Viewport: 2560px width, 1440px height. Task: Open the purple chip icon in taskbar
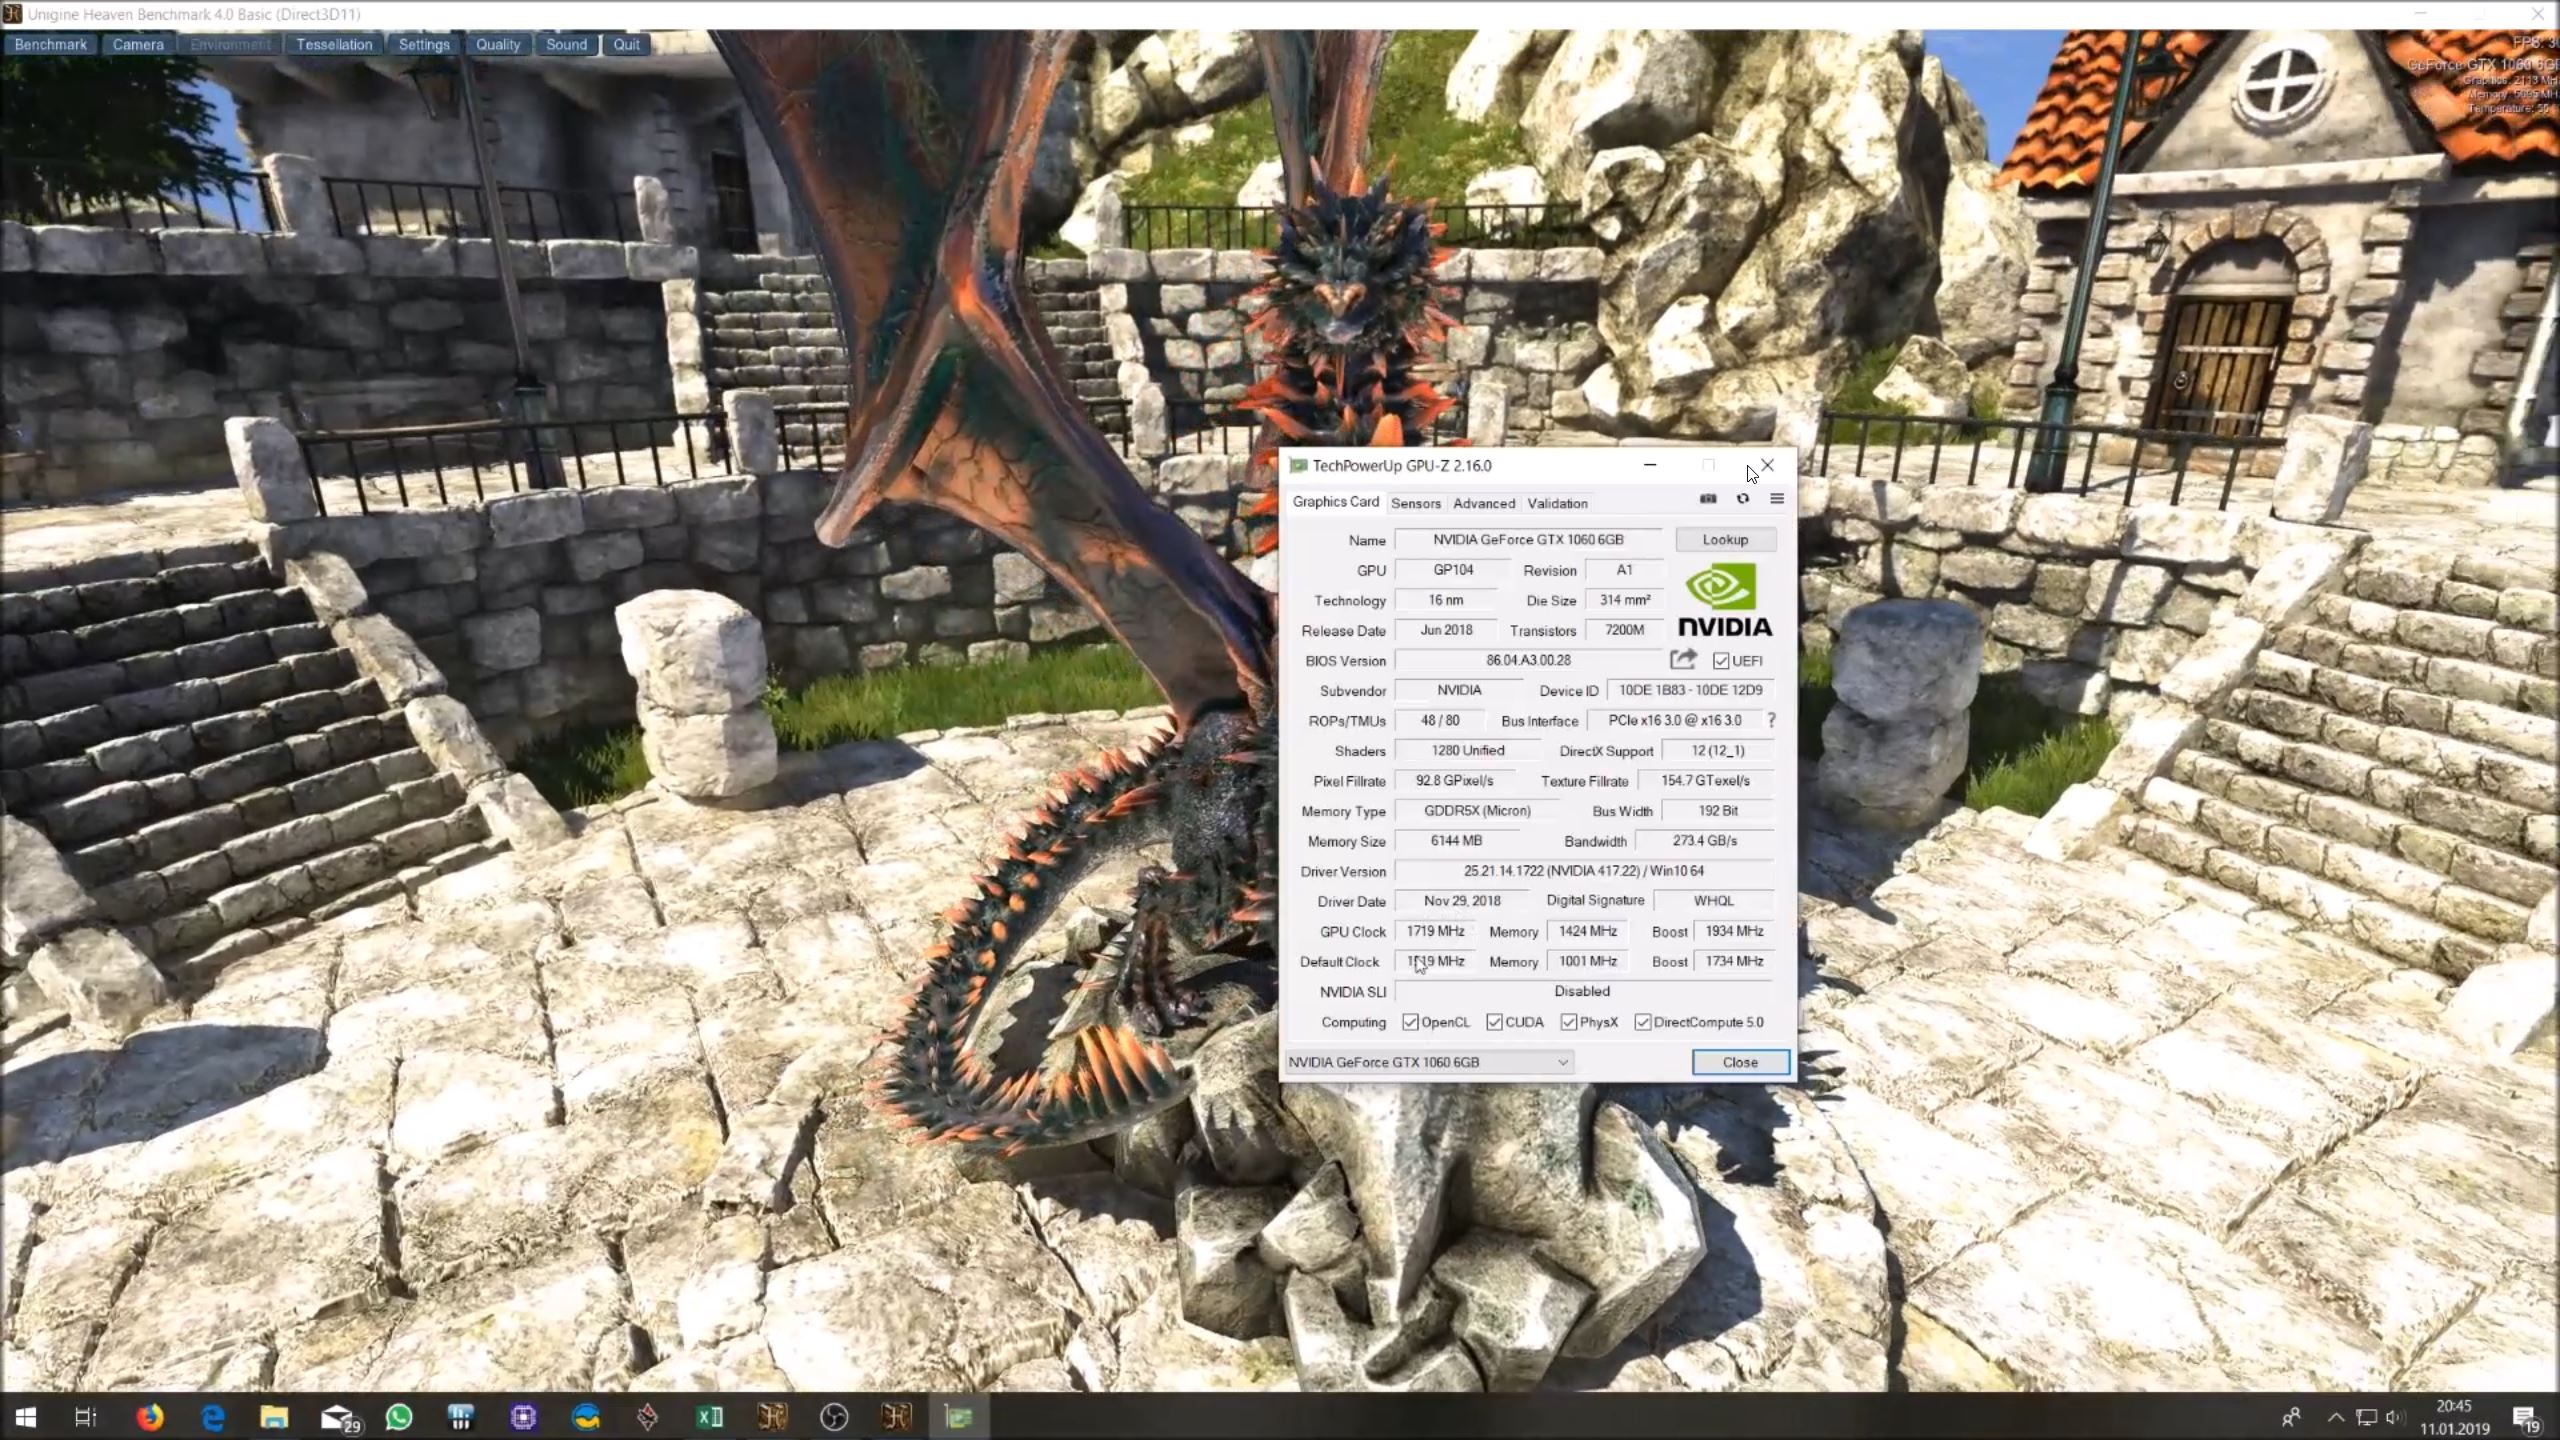(523, 1417)
